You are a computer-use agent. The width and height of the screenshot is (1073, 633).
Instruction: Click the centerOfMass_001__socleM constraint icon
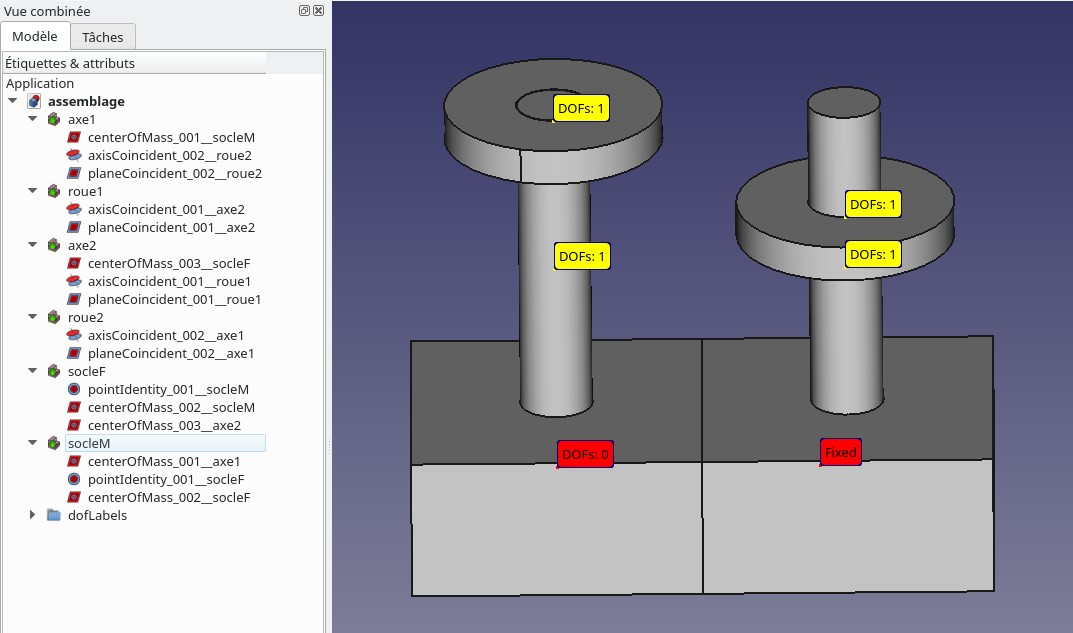pos(74,138)
